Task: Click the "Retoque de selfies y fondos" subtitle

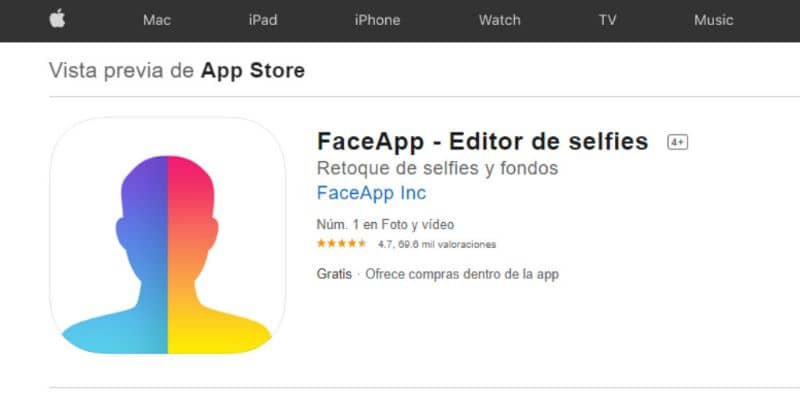Action: coord(437,168)
